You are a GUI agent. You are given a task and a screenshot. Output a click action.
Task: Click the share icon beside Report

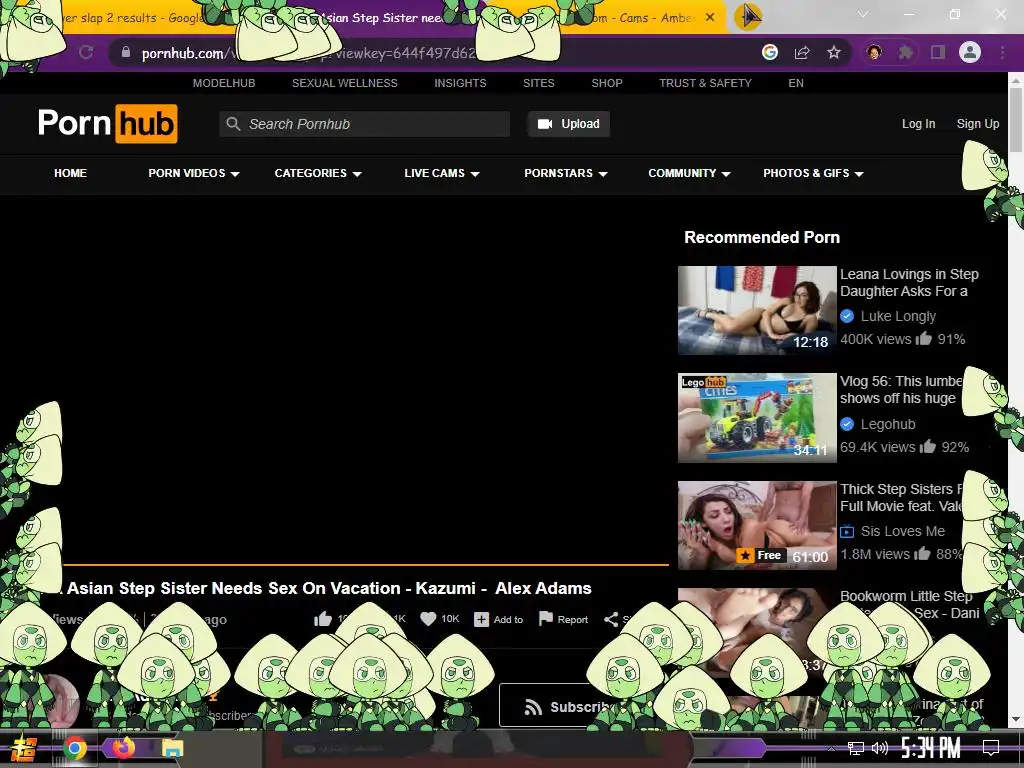pyautogui.click(x=611, y=619)
